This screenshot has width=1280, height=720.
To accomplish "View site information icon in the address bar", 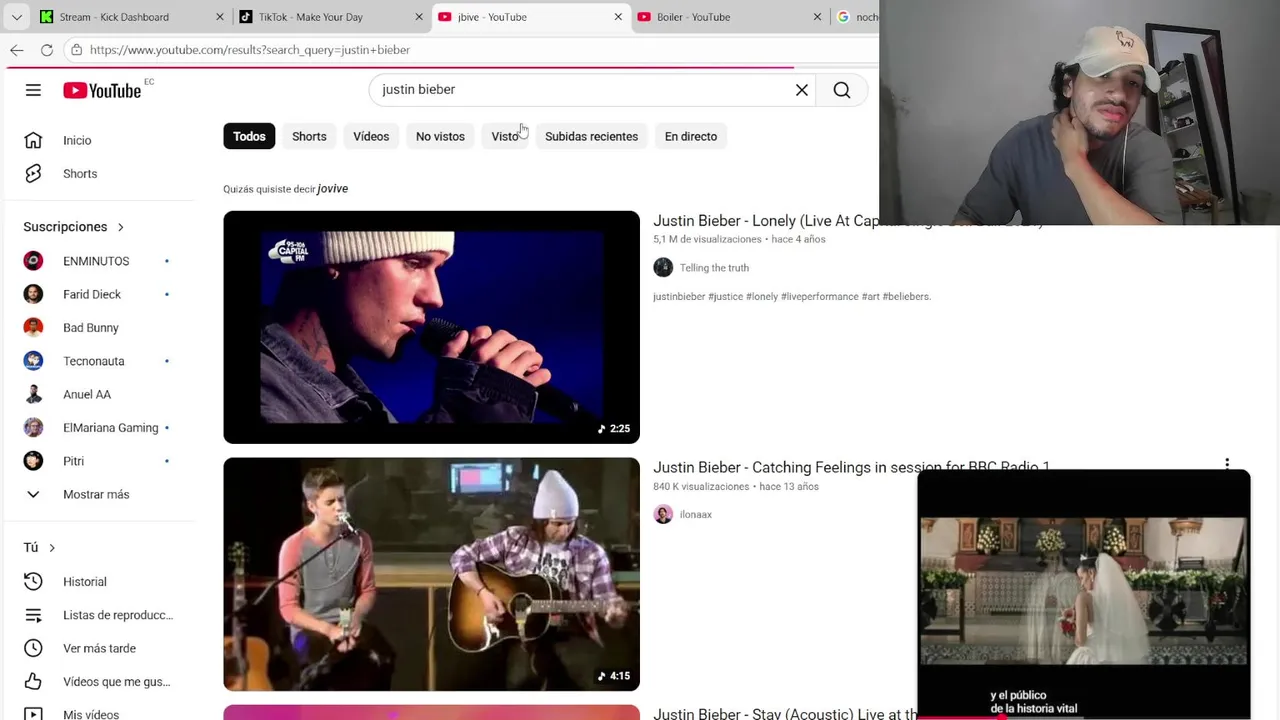I will [x=76, y=49].
